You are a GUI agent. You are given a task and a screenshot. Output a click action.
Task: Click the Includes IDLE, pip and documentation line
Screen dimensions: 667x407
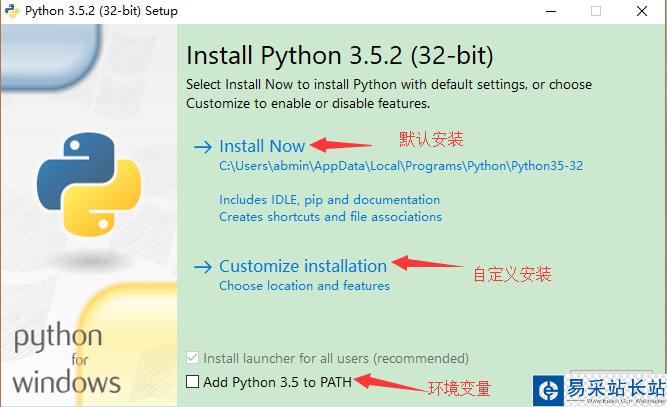[329, 200]
